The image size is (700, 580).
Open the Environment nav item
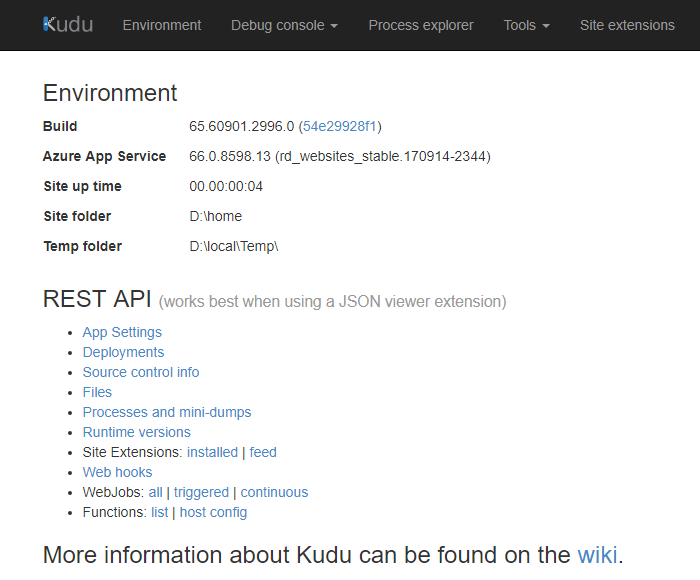[x=162, y=25]
